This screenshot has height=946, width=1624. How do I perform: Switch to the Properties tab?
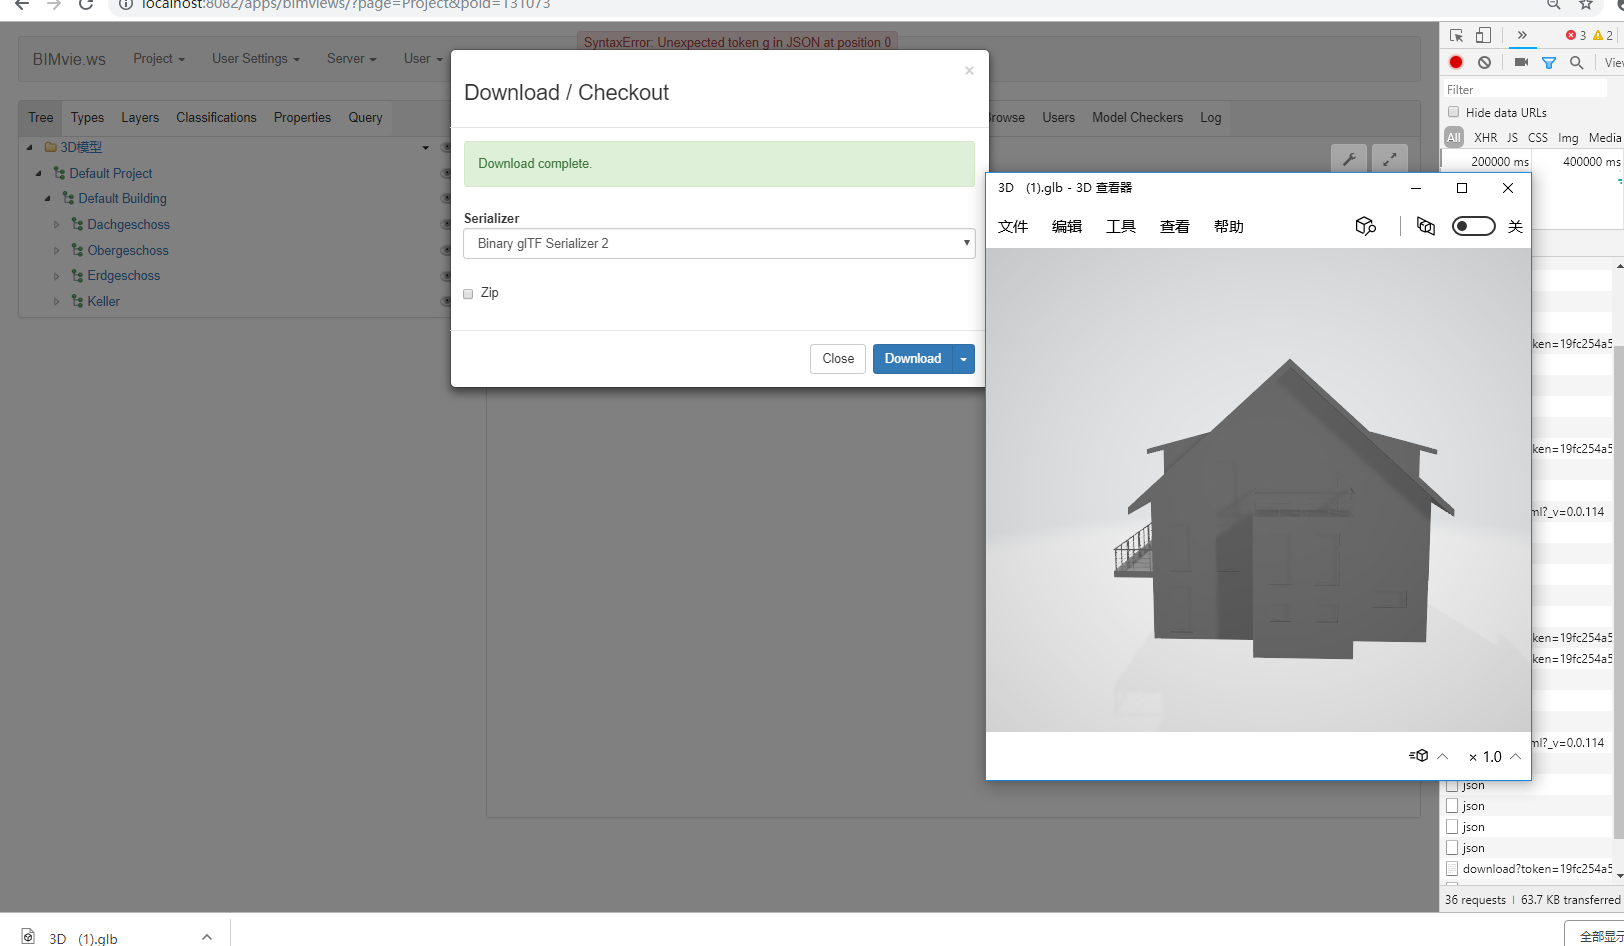pyautogui.click(x=302, y=117)
